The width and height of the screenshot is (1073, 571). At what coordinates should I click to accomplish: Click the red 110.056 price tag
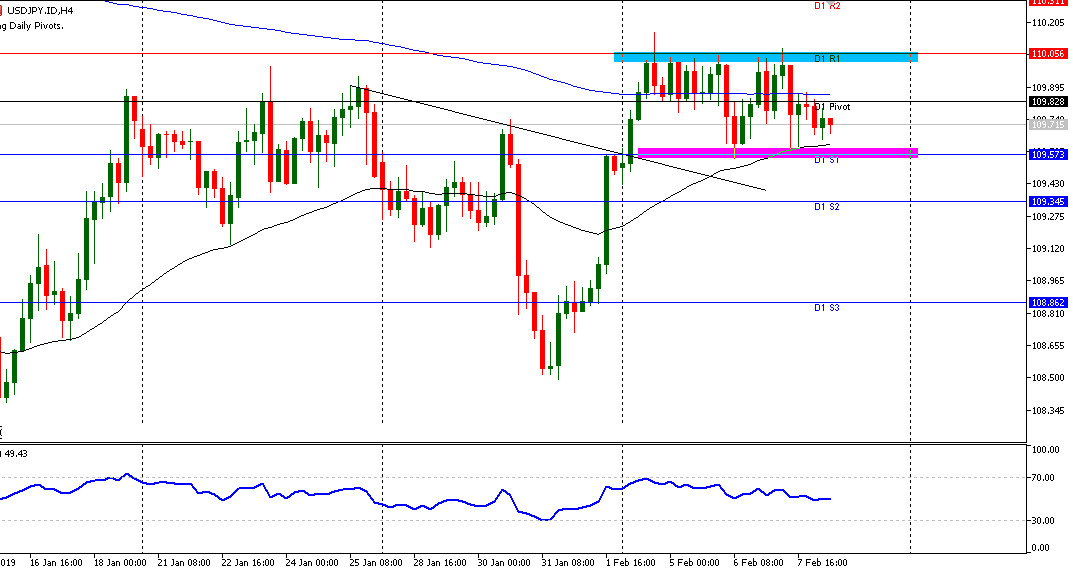tap(1046, 54)
